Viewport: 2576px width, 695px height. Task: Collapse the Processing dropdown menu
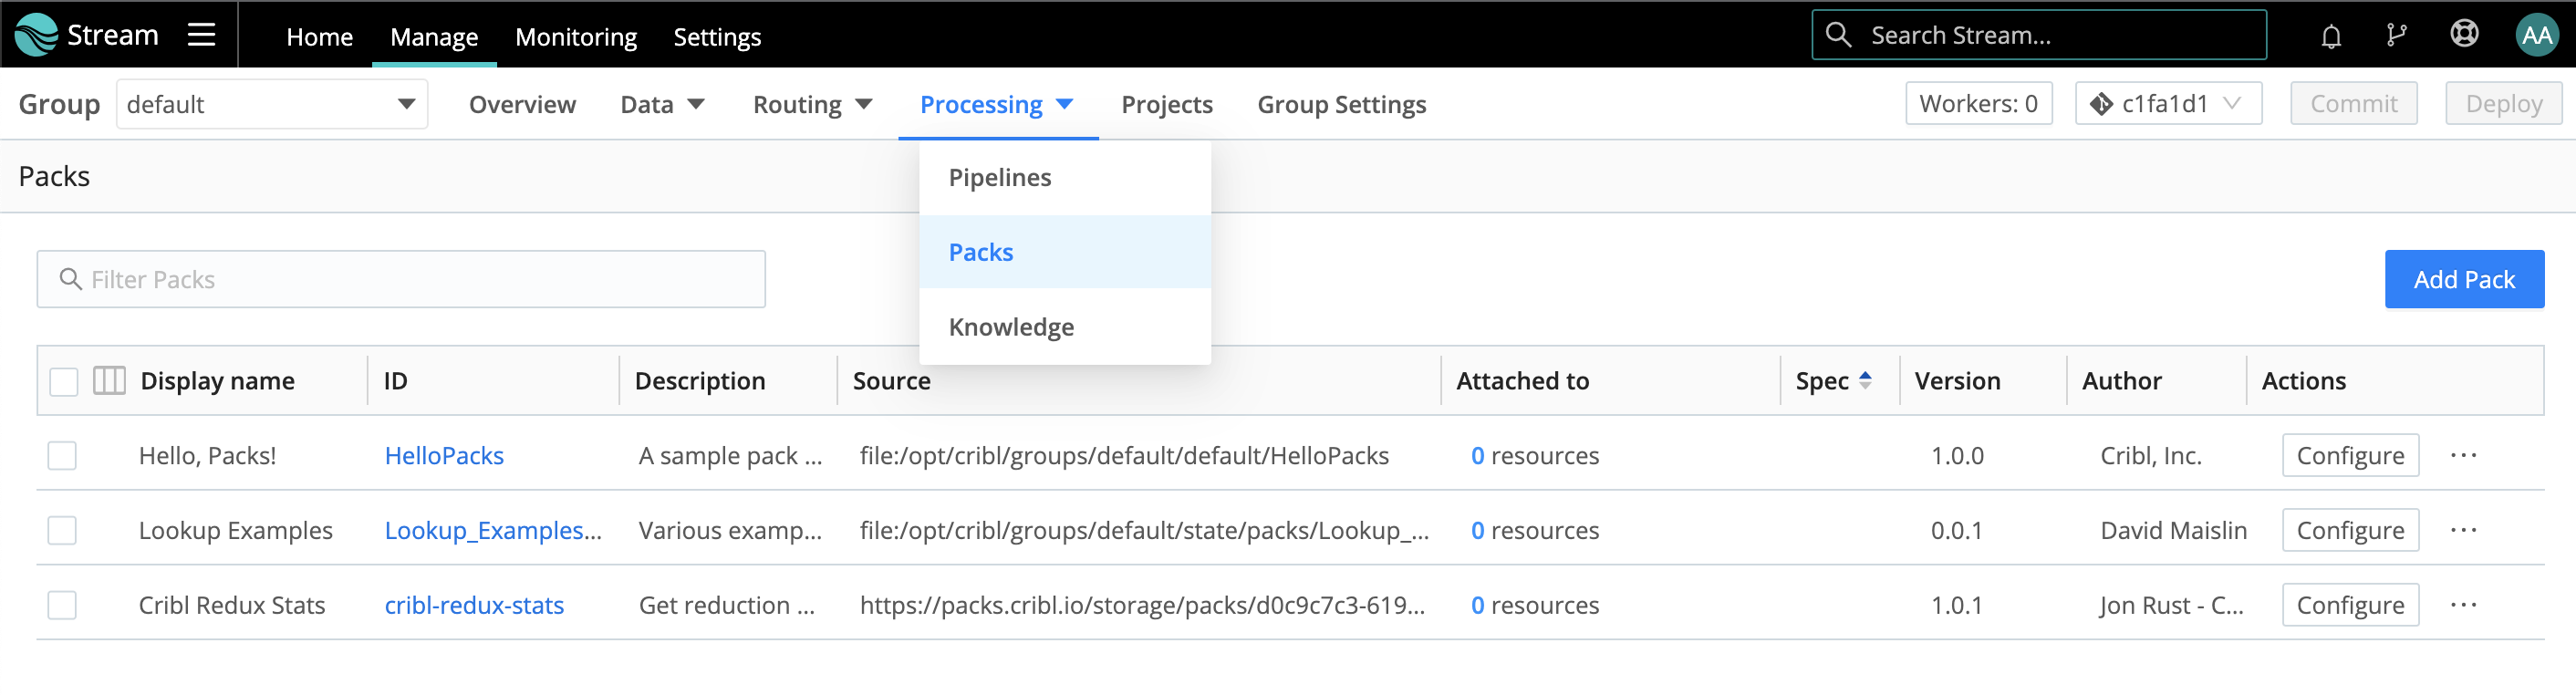(997, 104)
